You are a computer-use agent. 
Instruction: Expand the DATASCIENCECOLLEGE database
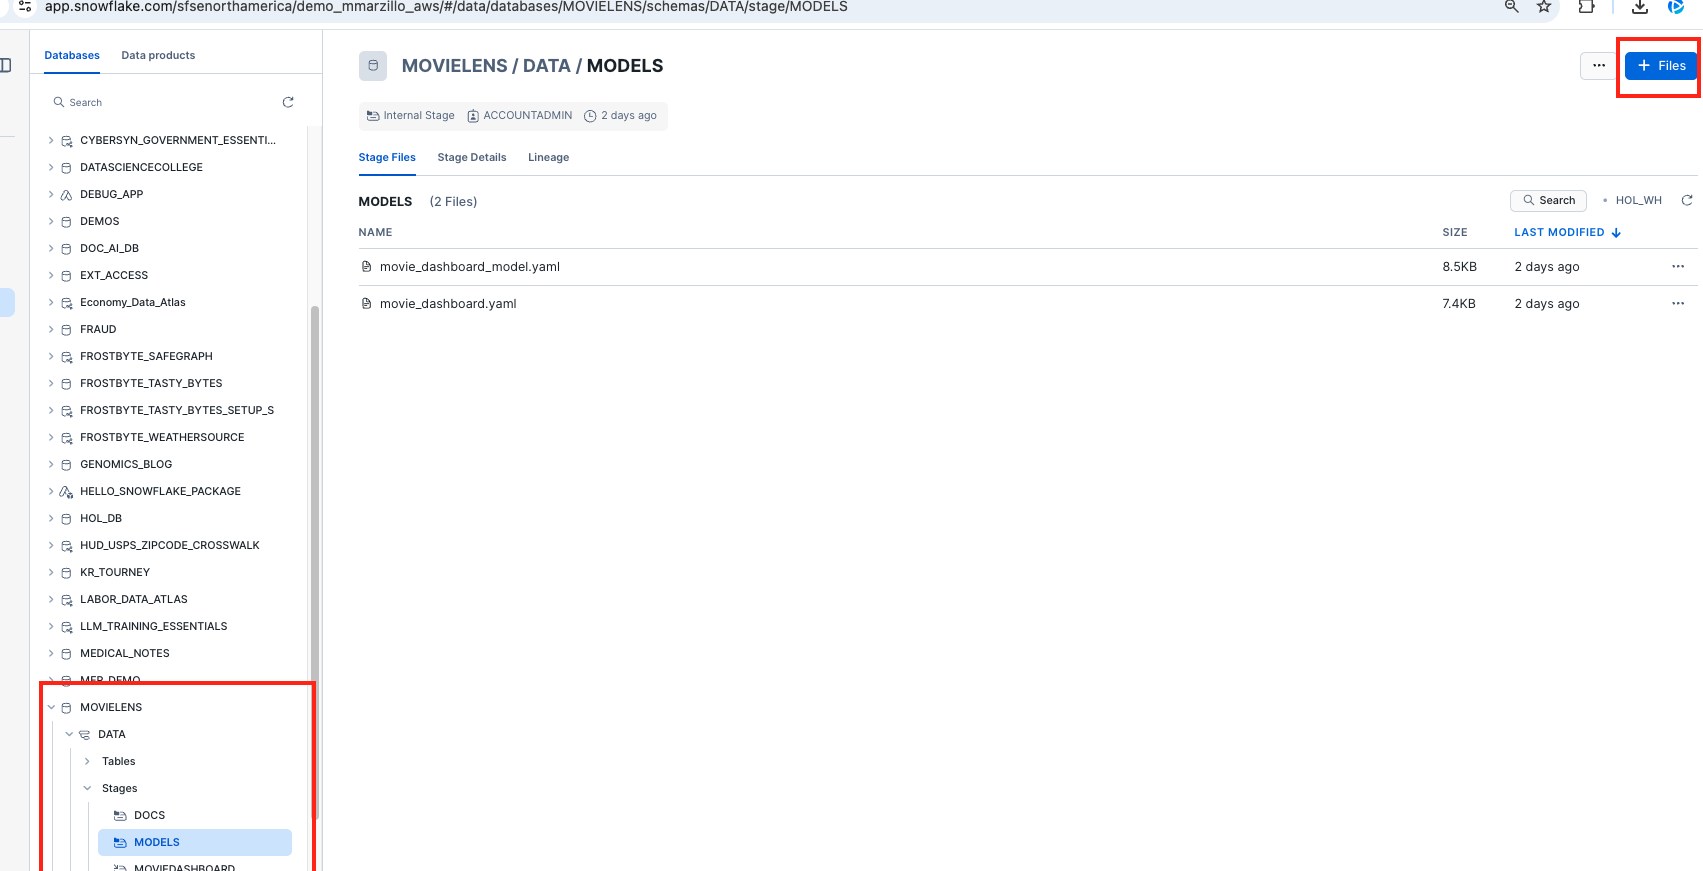coord(51,168)
